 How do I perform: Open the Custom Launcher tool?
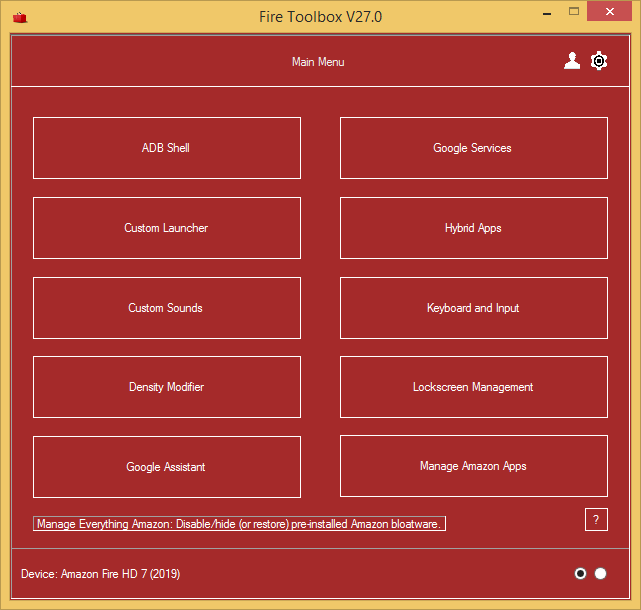pyautogui.click(x=167, y=228)
